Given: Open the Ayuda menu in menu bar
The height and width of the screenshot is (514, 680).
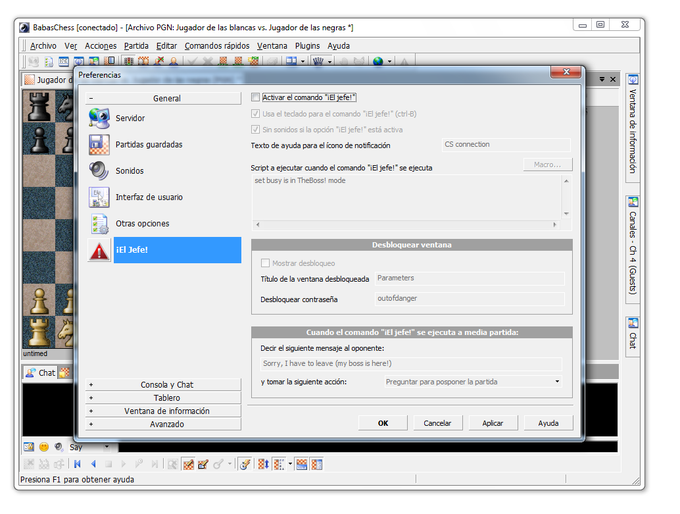Looking at the screenshot, I should pos(339,46).
